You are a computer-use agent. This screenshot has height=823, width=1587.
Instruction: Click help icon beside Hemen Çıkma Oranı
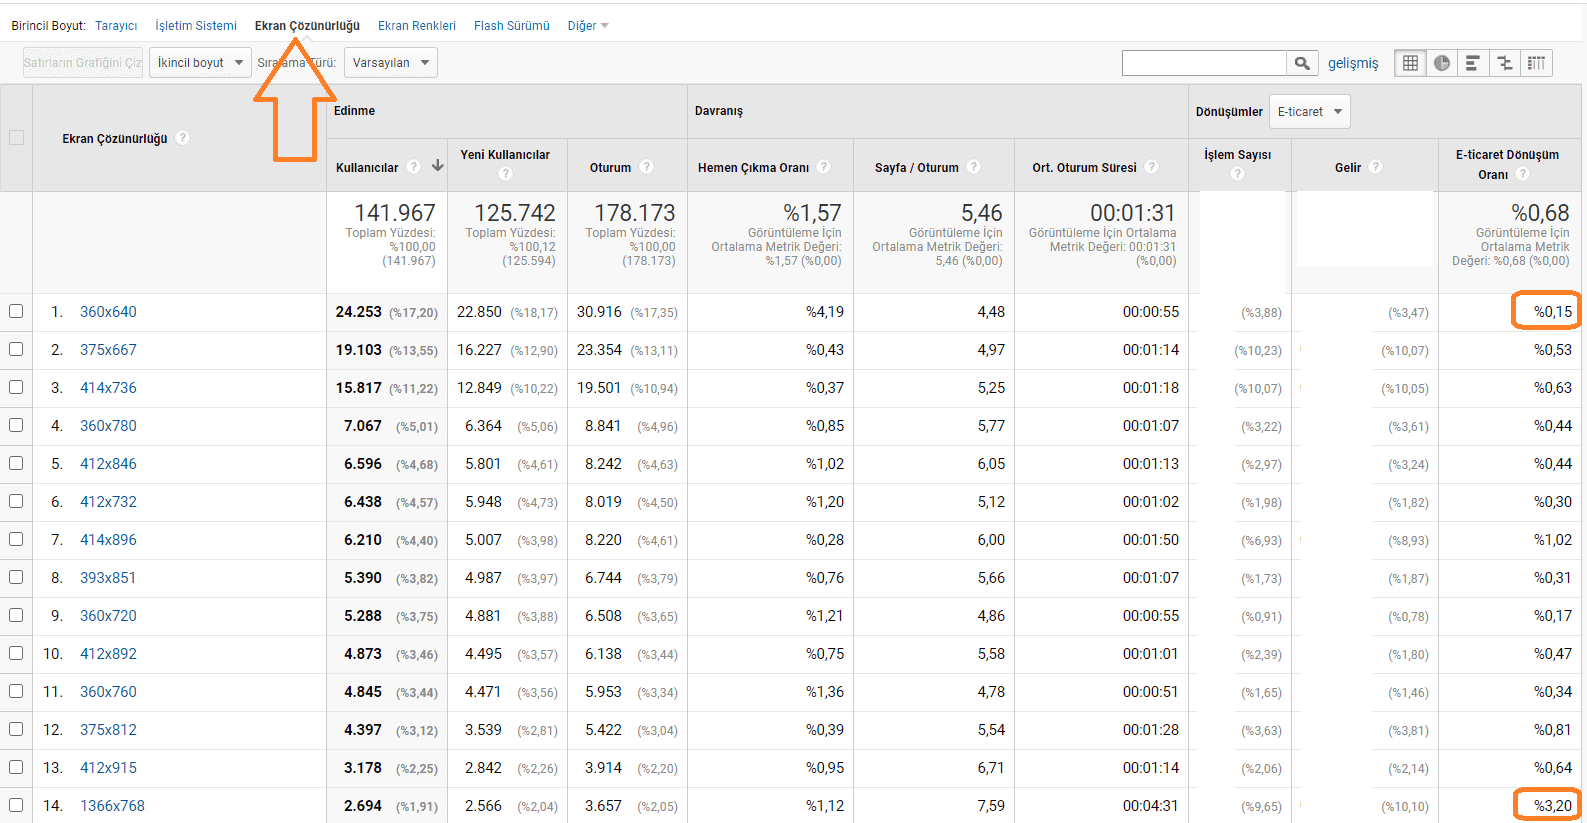coord(823,167)
